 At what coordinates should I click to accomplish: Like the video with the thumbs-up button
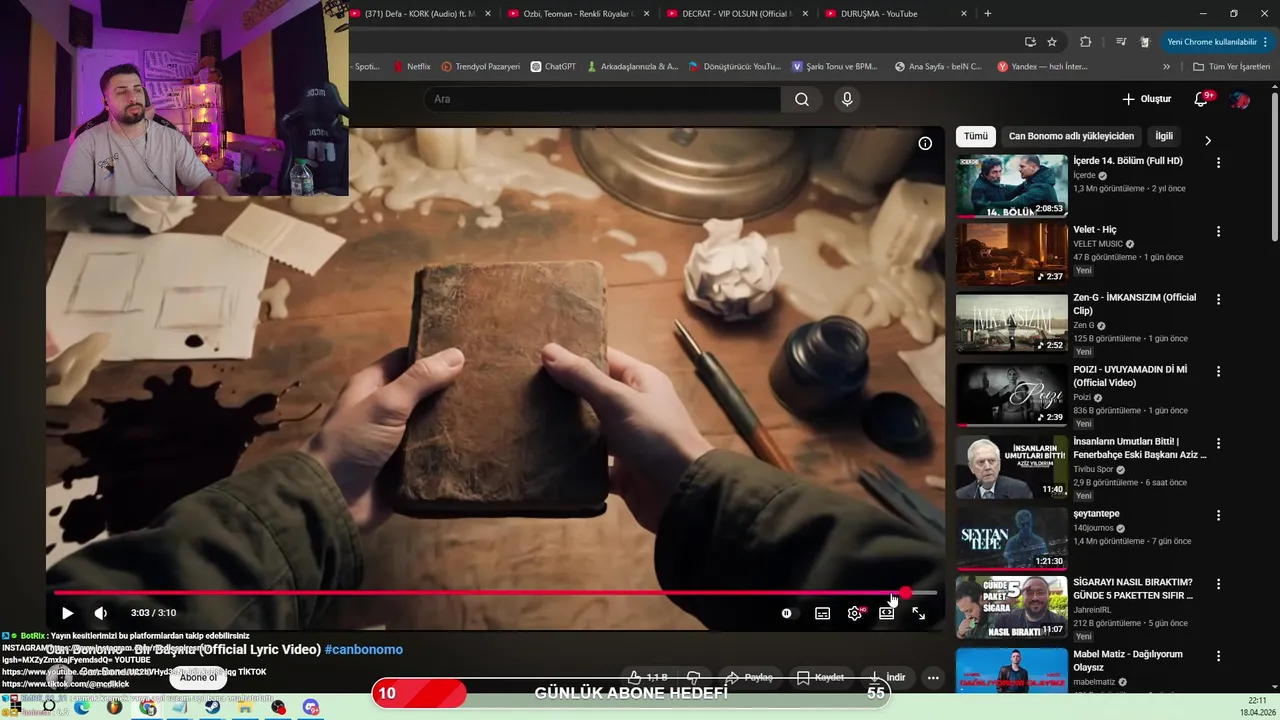pos(648,677)
